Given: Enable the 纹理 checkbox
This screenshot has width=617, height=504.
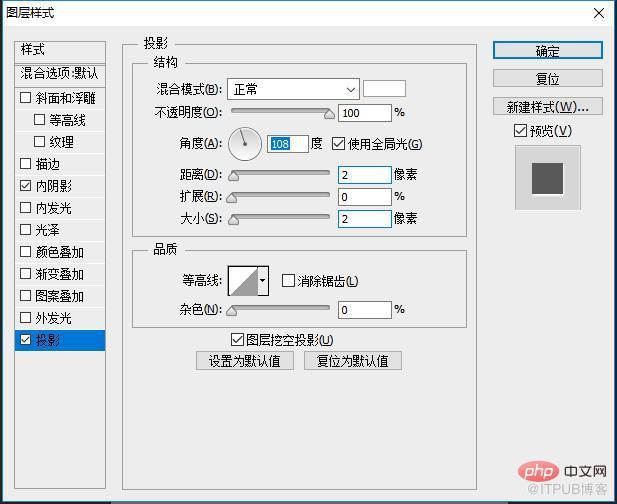Looking at the screenshot, I should 39,142.
